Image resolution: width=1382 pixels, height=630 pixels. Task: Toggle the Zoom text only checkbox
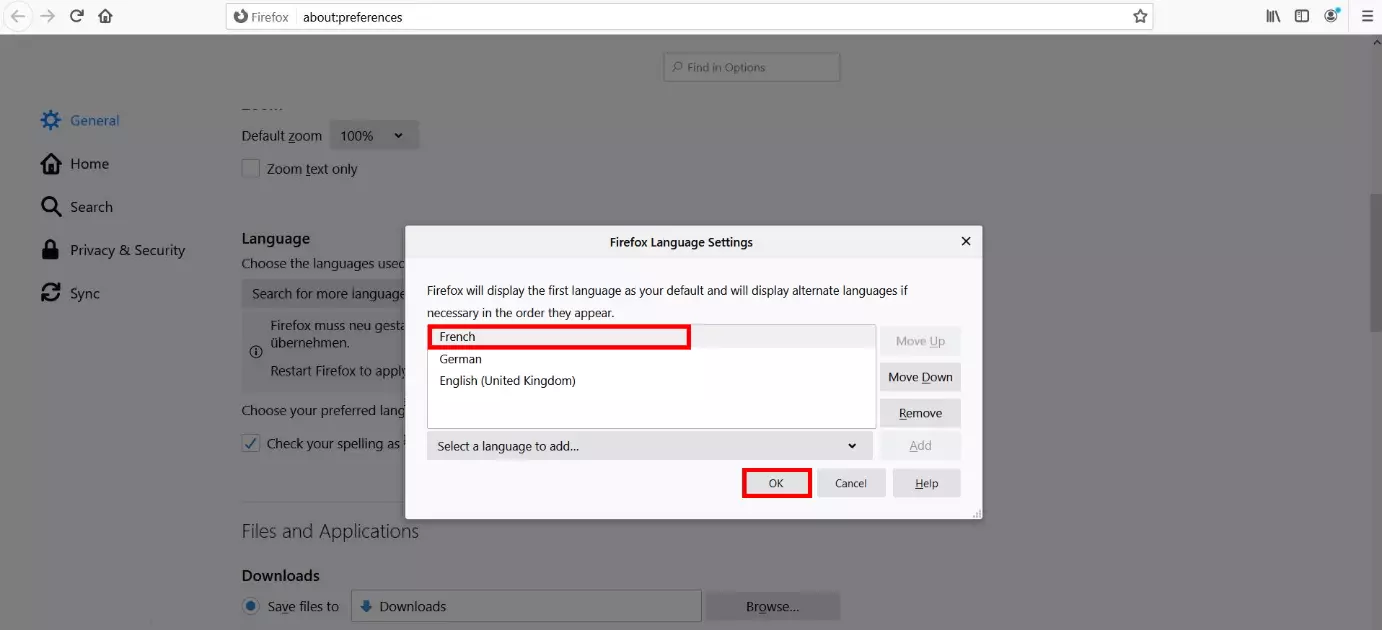click(251, 169)
